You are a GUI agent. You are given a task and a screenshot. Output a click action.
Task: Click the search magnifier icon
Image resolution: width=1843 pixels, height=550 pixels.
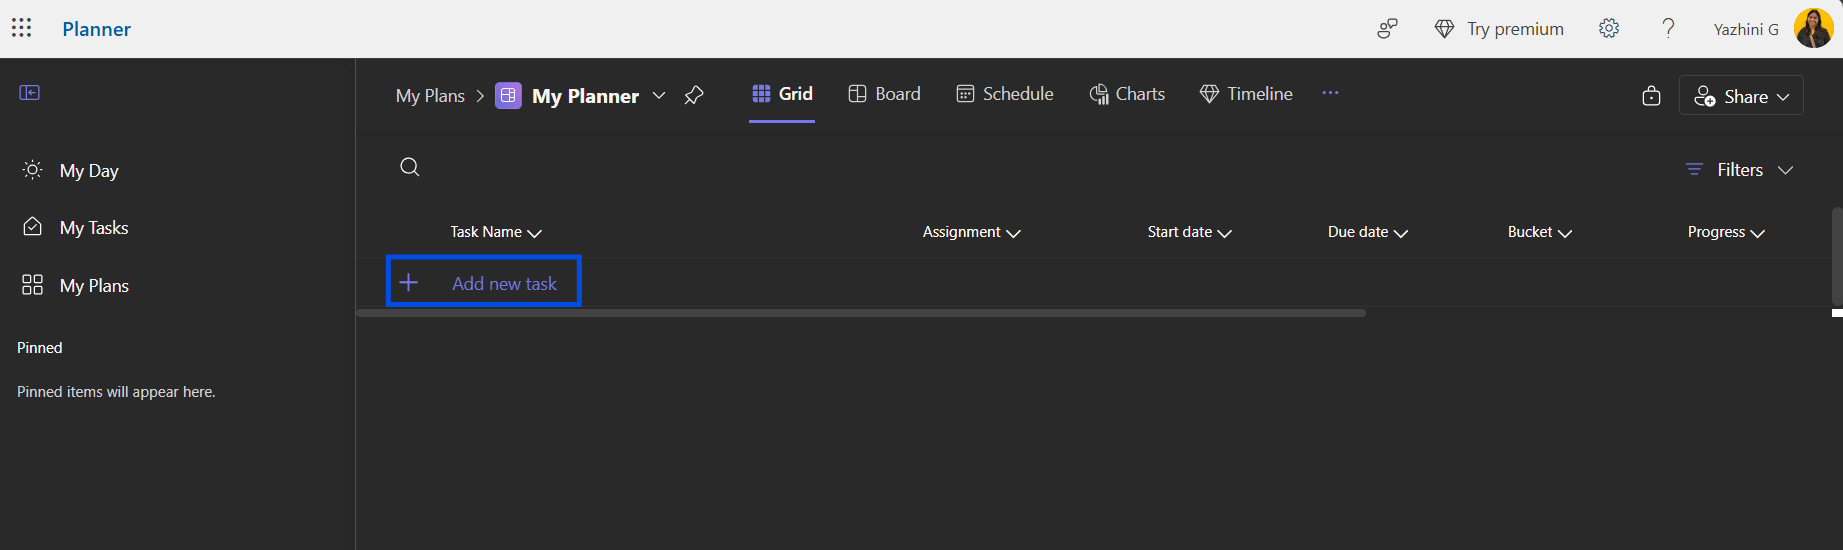(x=410, y=167)
